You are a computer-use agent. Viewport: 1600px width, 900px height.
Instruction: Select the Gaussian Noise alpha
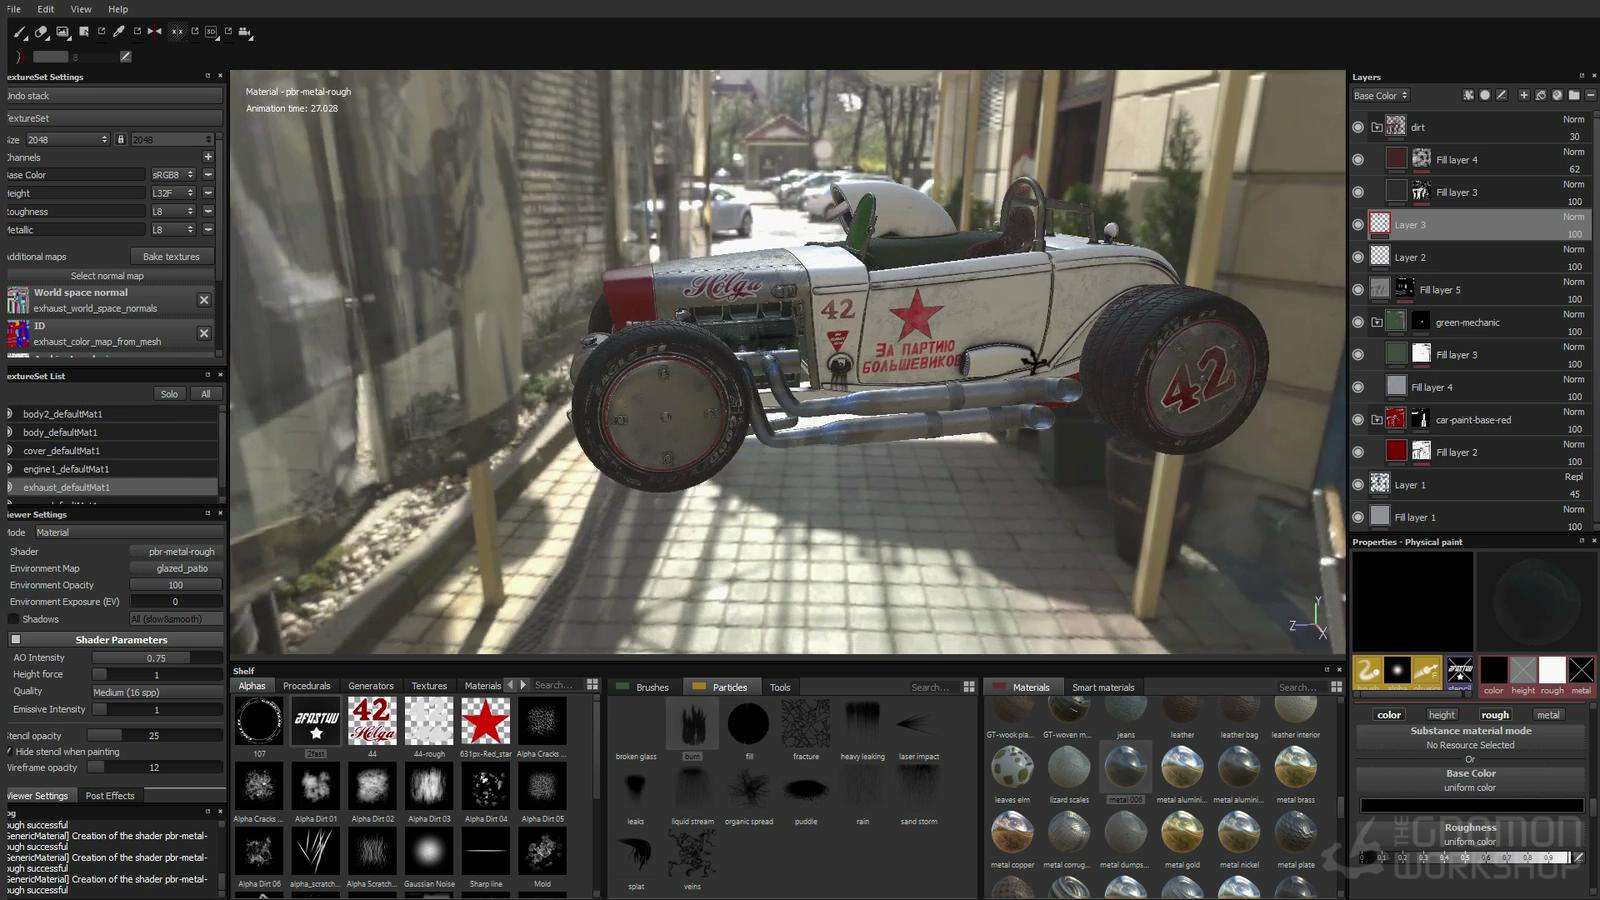pyautogui.click(x=429, y=852)
